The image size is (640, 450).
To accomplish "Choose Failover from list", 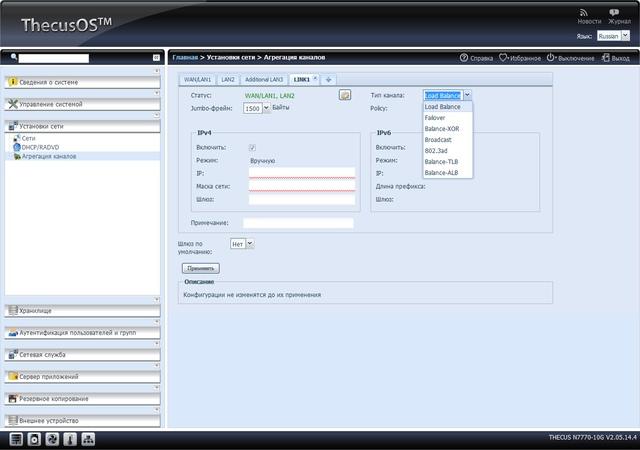I will tap(448, 118).
